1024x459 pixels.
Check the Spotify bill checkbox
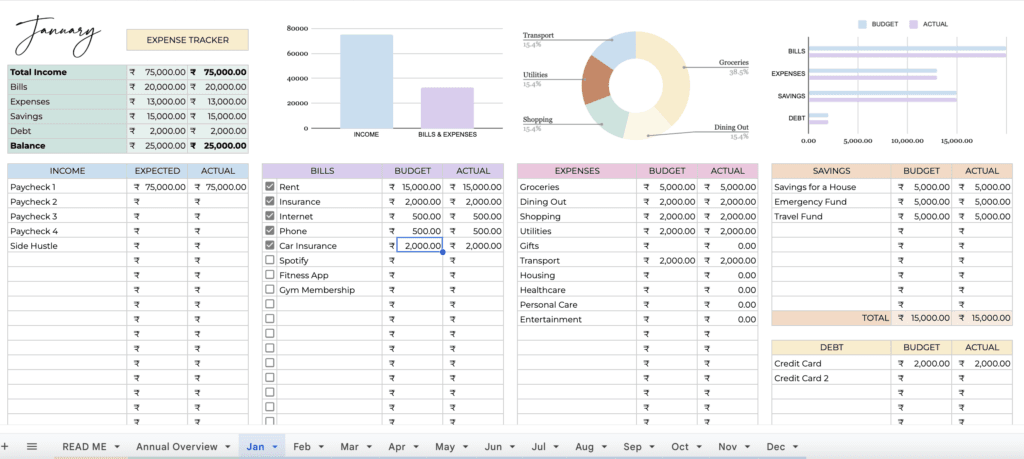(x=270, y=260)
